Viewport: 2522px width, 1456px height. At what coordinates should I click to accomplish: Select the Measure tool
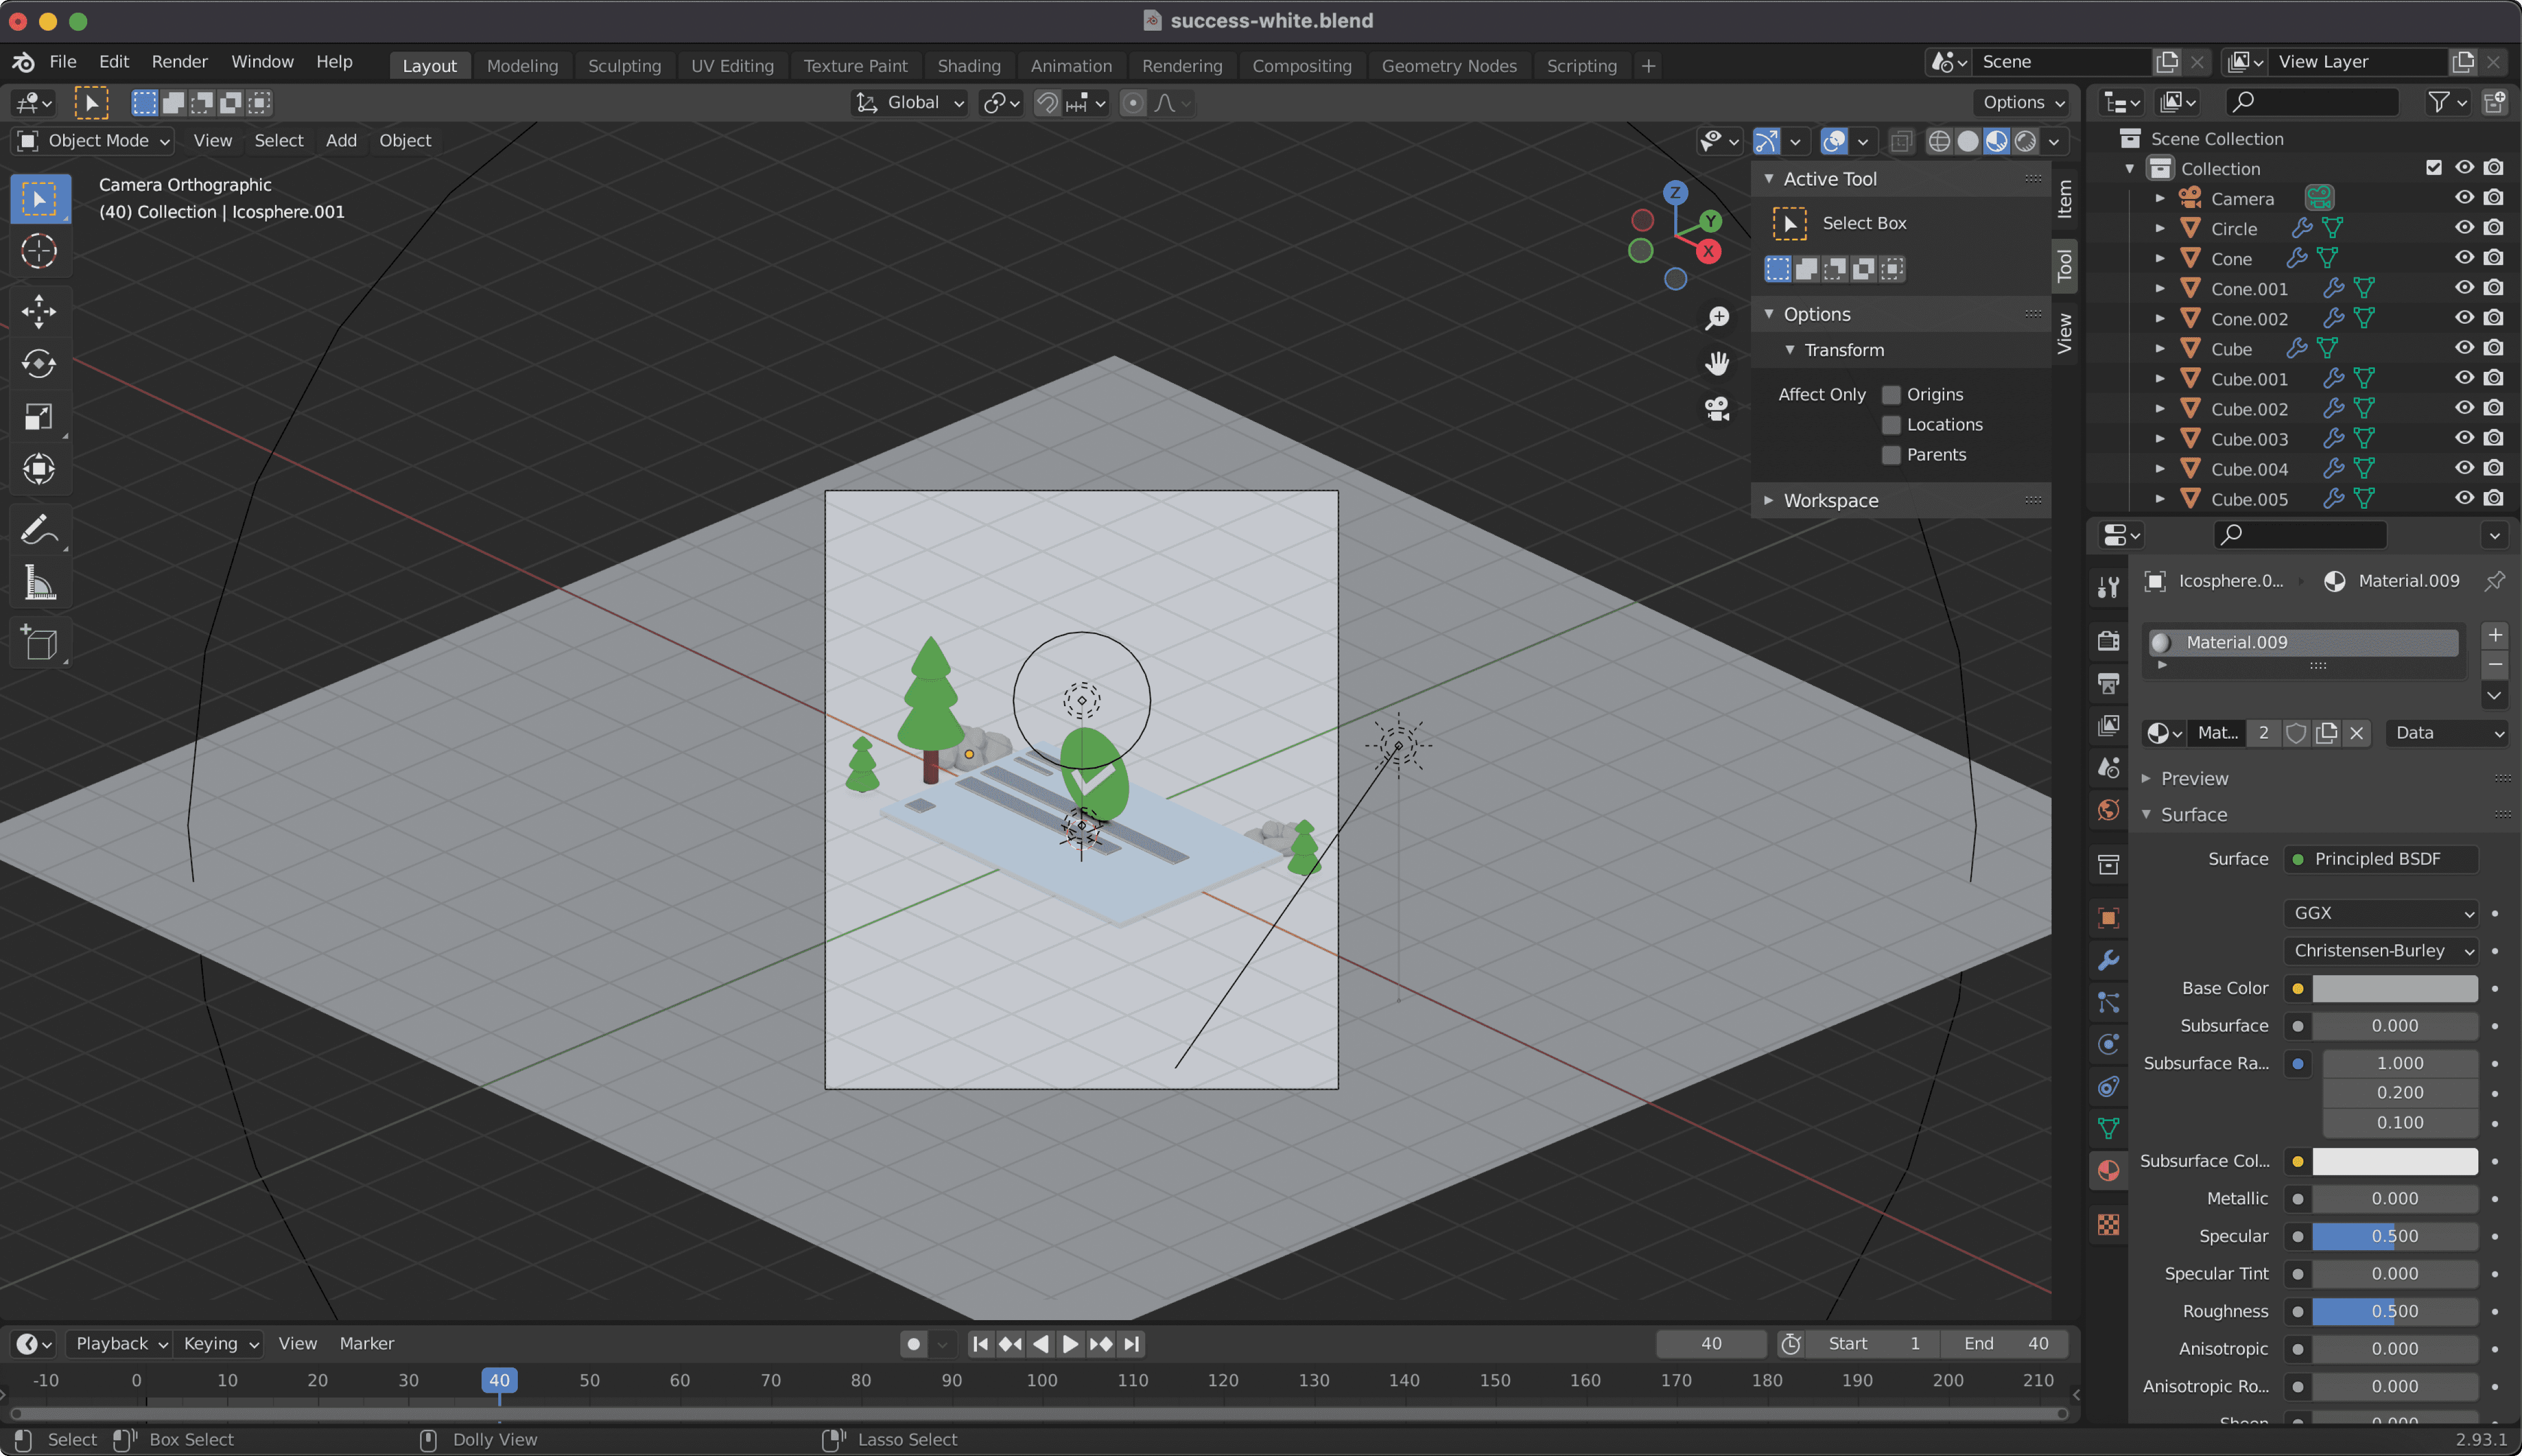click(x=39, y=582)
